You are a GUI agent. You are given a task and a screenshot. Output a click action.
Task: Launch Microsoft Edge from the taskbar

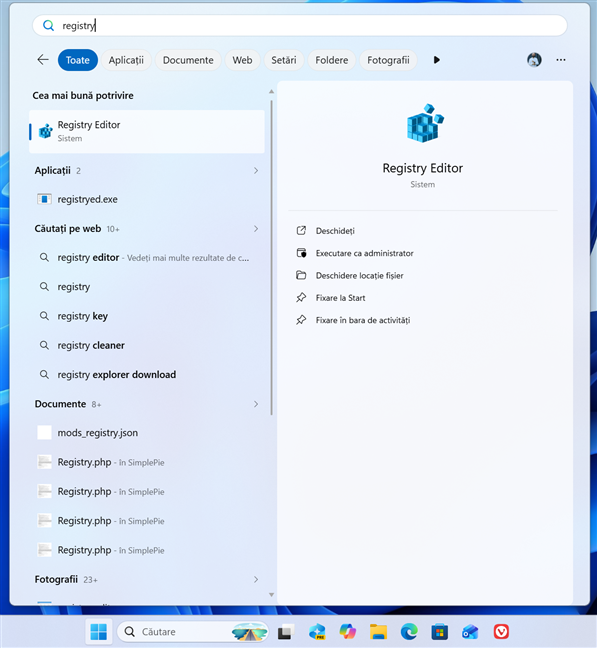click(x=409, y=631)
